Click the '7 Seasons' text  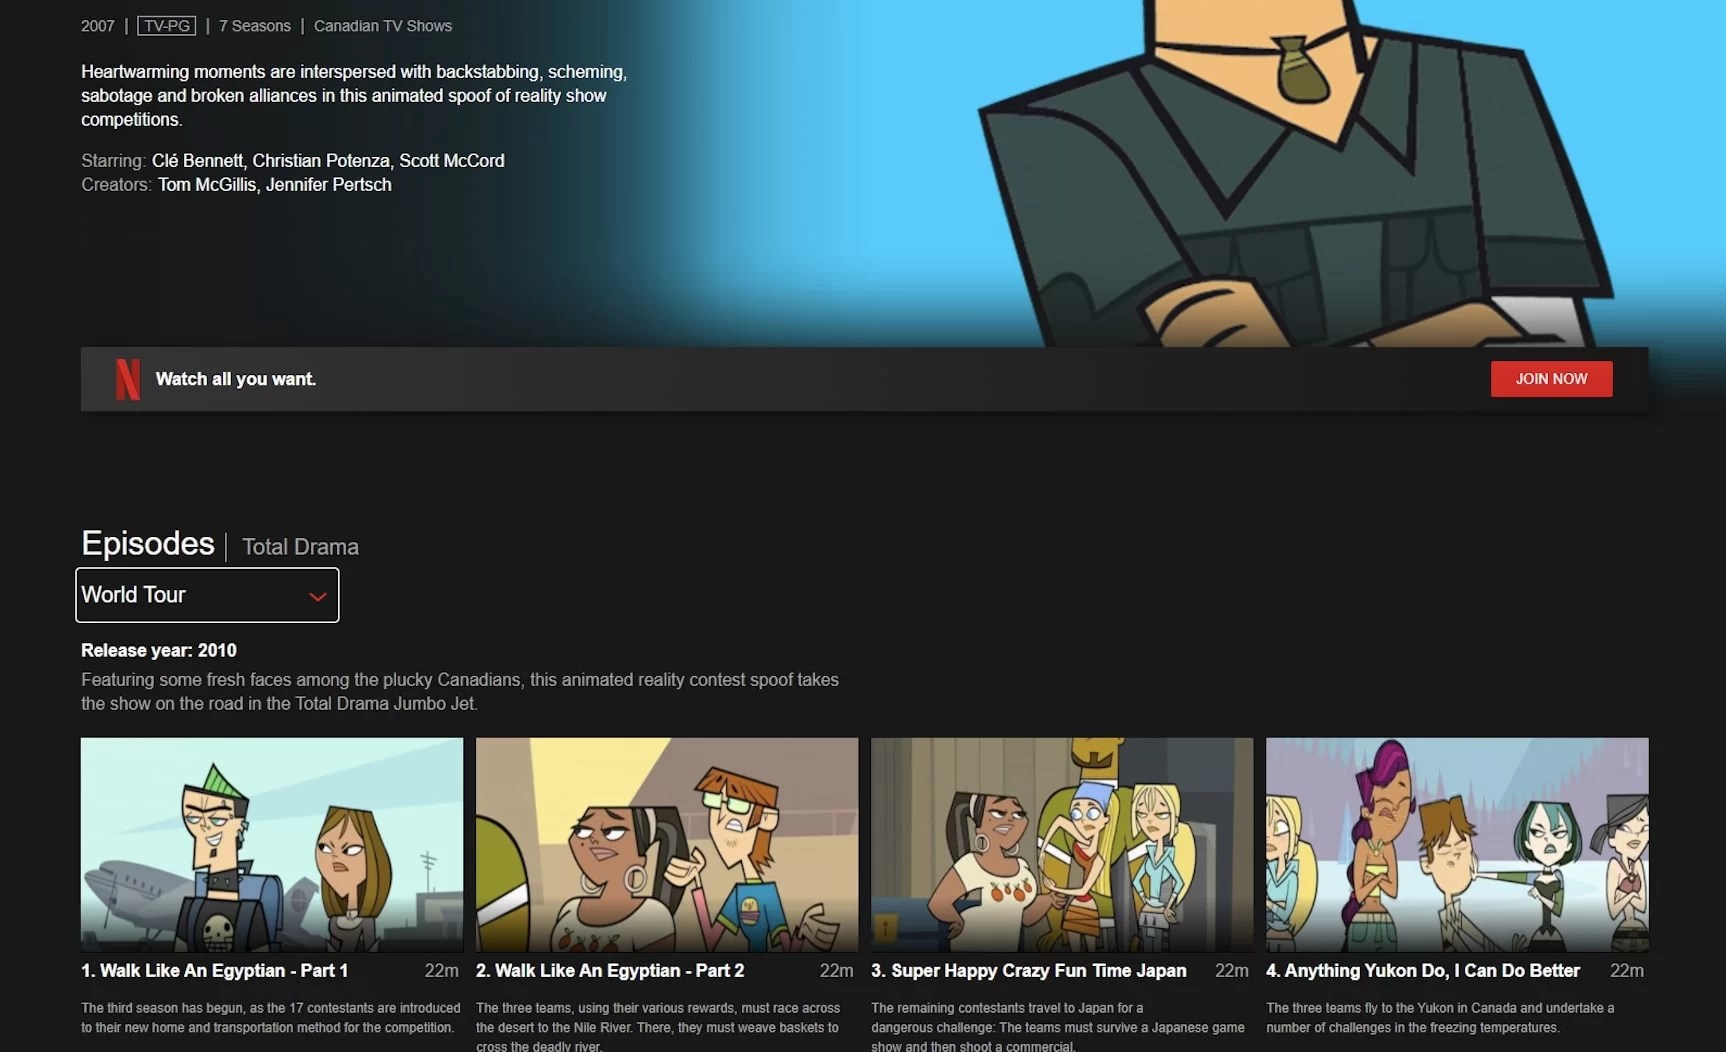255,26
